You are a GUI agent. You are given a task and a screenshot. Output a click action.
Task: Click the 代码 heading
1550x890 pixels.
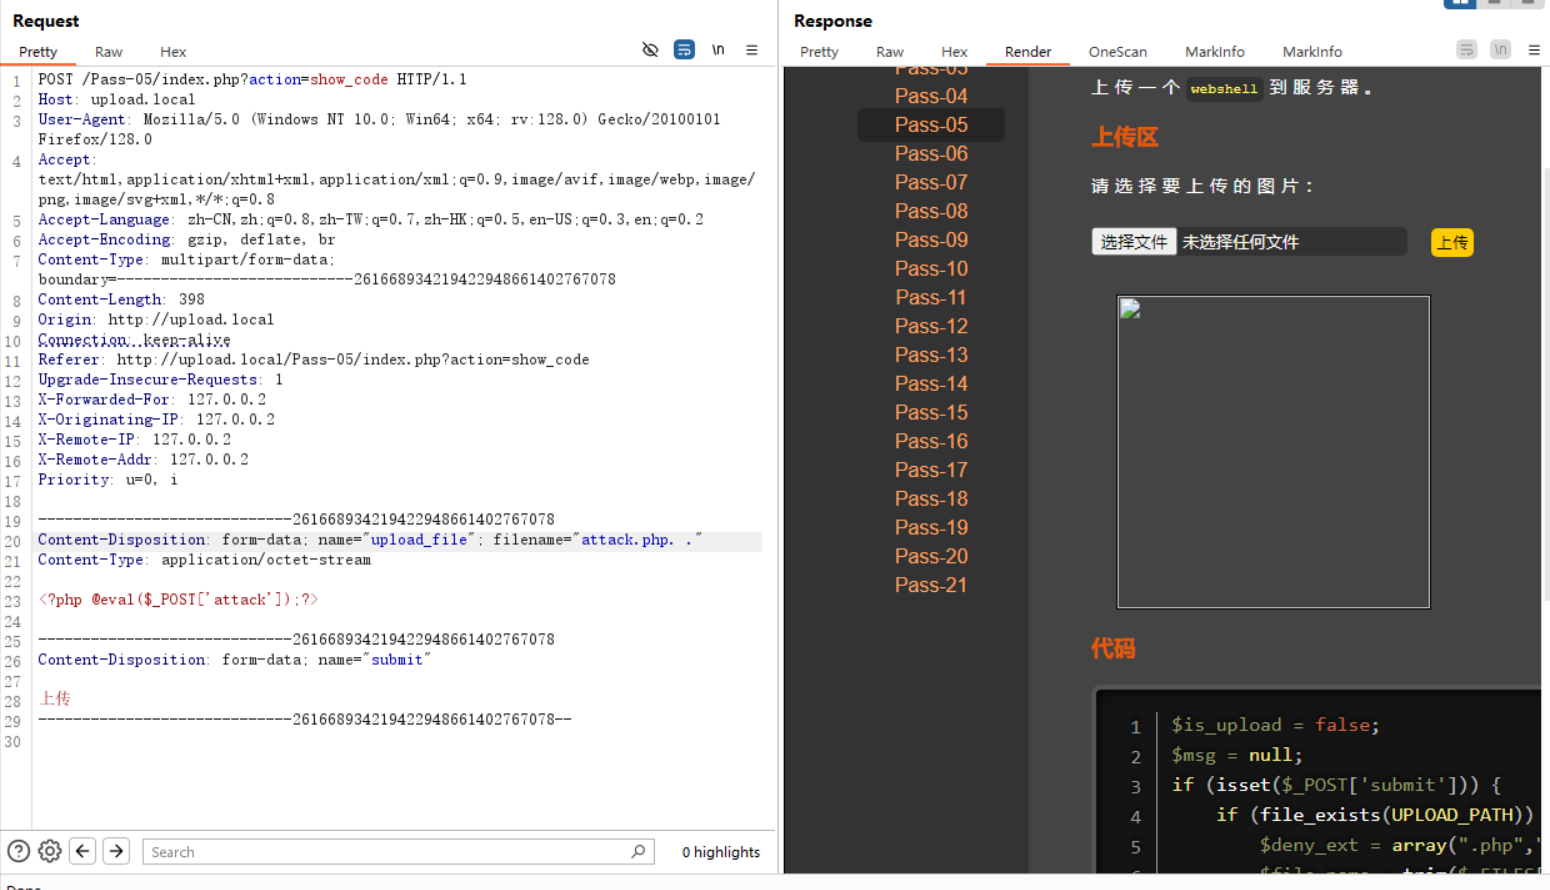[x=1113, y=649]
